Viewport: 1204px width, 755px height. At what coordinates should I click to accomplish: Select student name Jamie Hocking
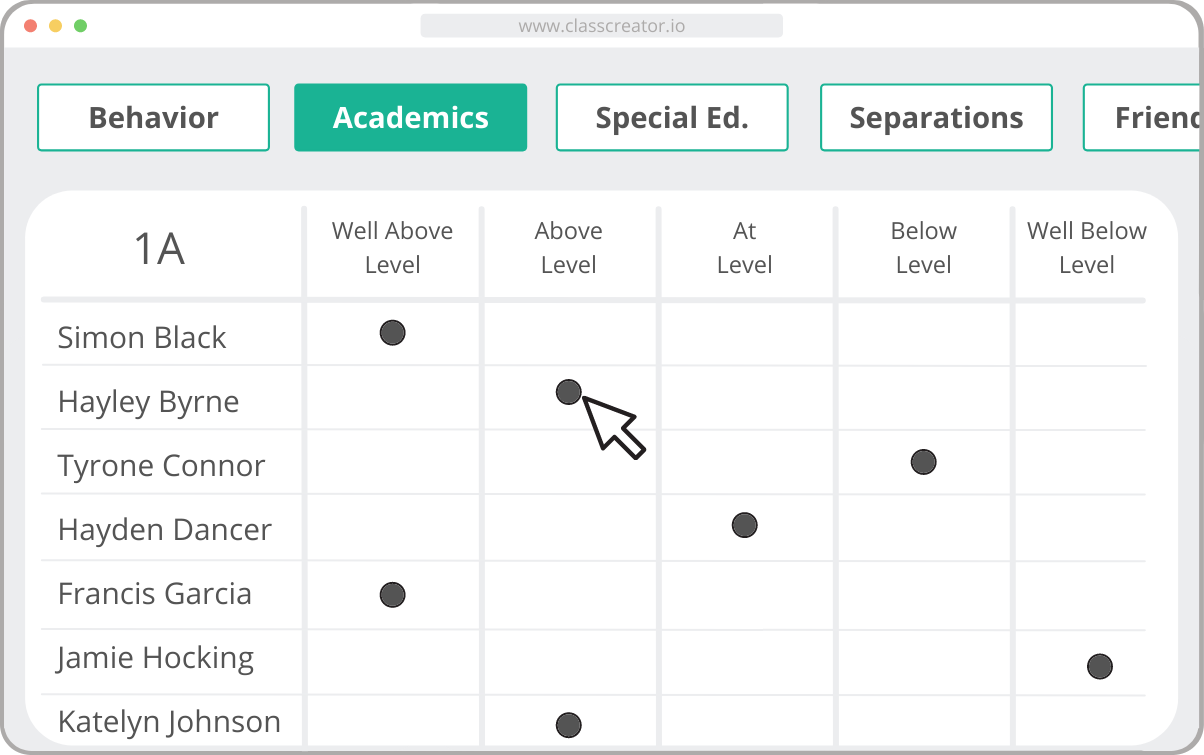[x=155, y=658]
